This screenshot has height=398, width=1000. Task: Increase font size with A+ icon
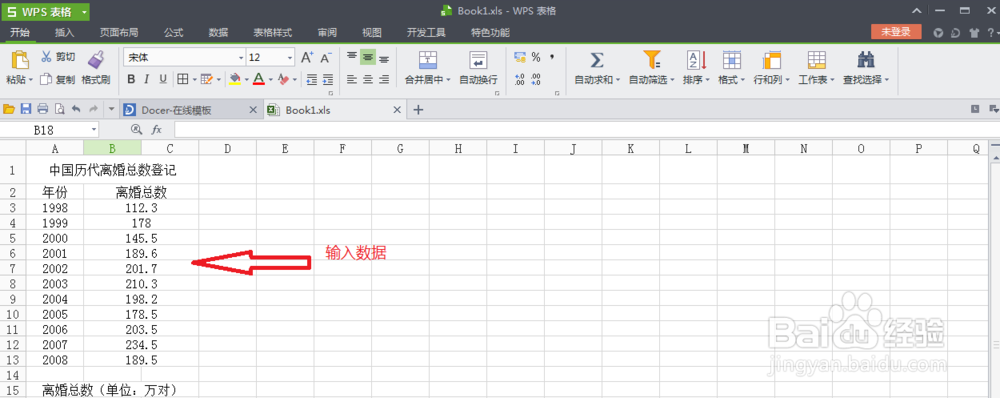pyautogui.click(x=307, y=57)
